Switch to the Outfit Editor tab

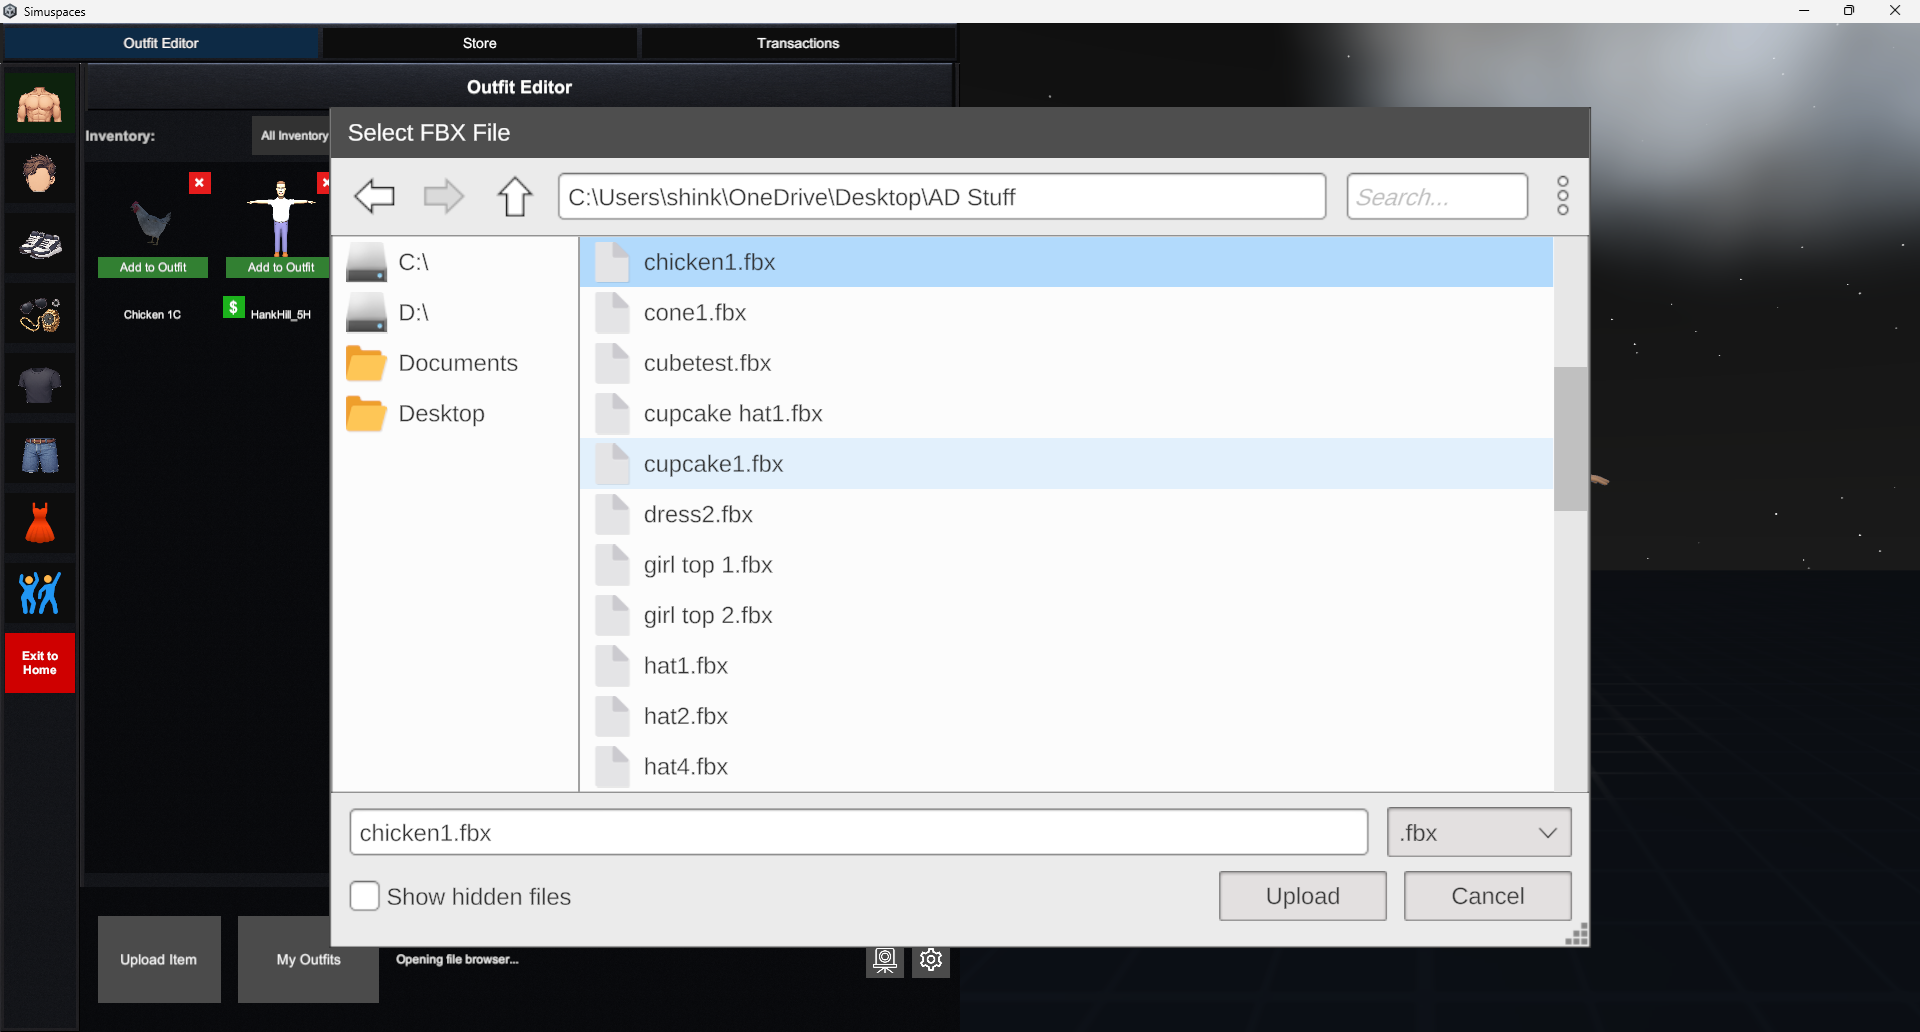160,43
